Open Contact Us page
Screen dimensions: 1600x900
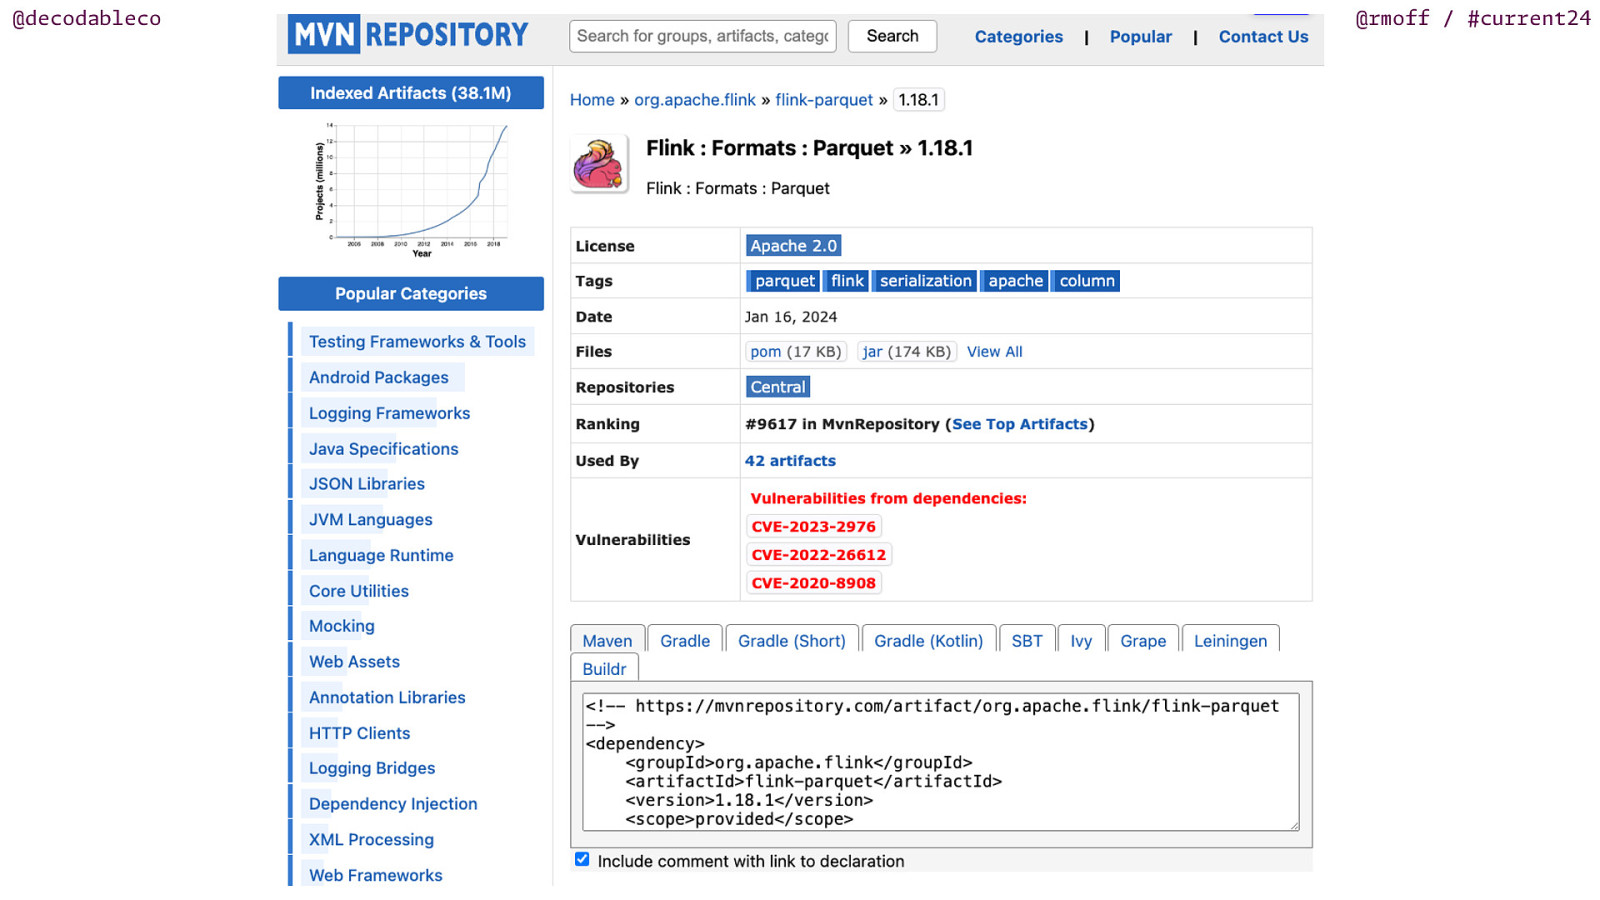tap(1263, 37)
